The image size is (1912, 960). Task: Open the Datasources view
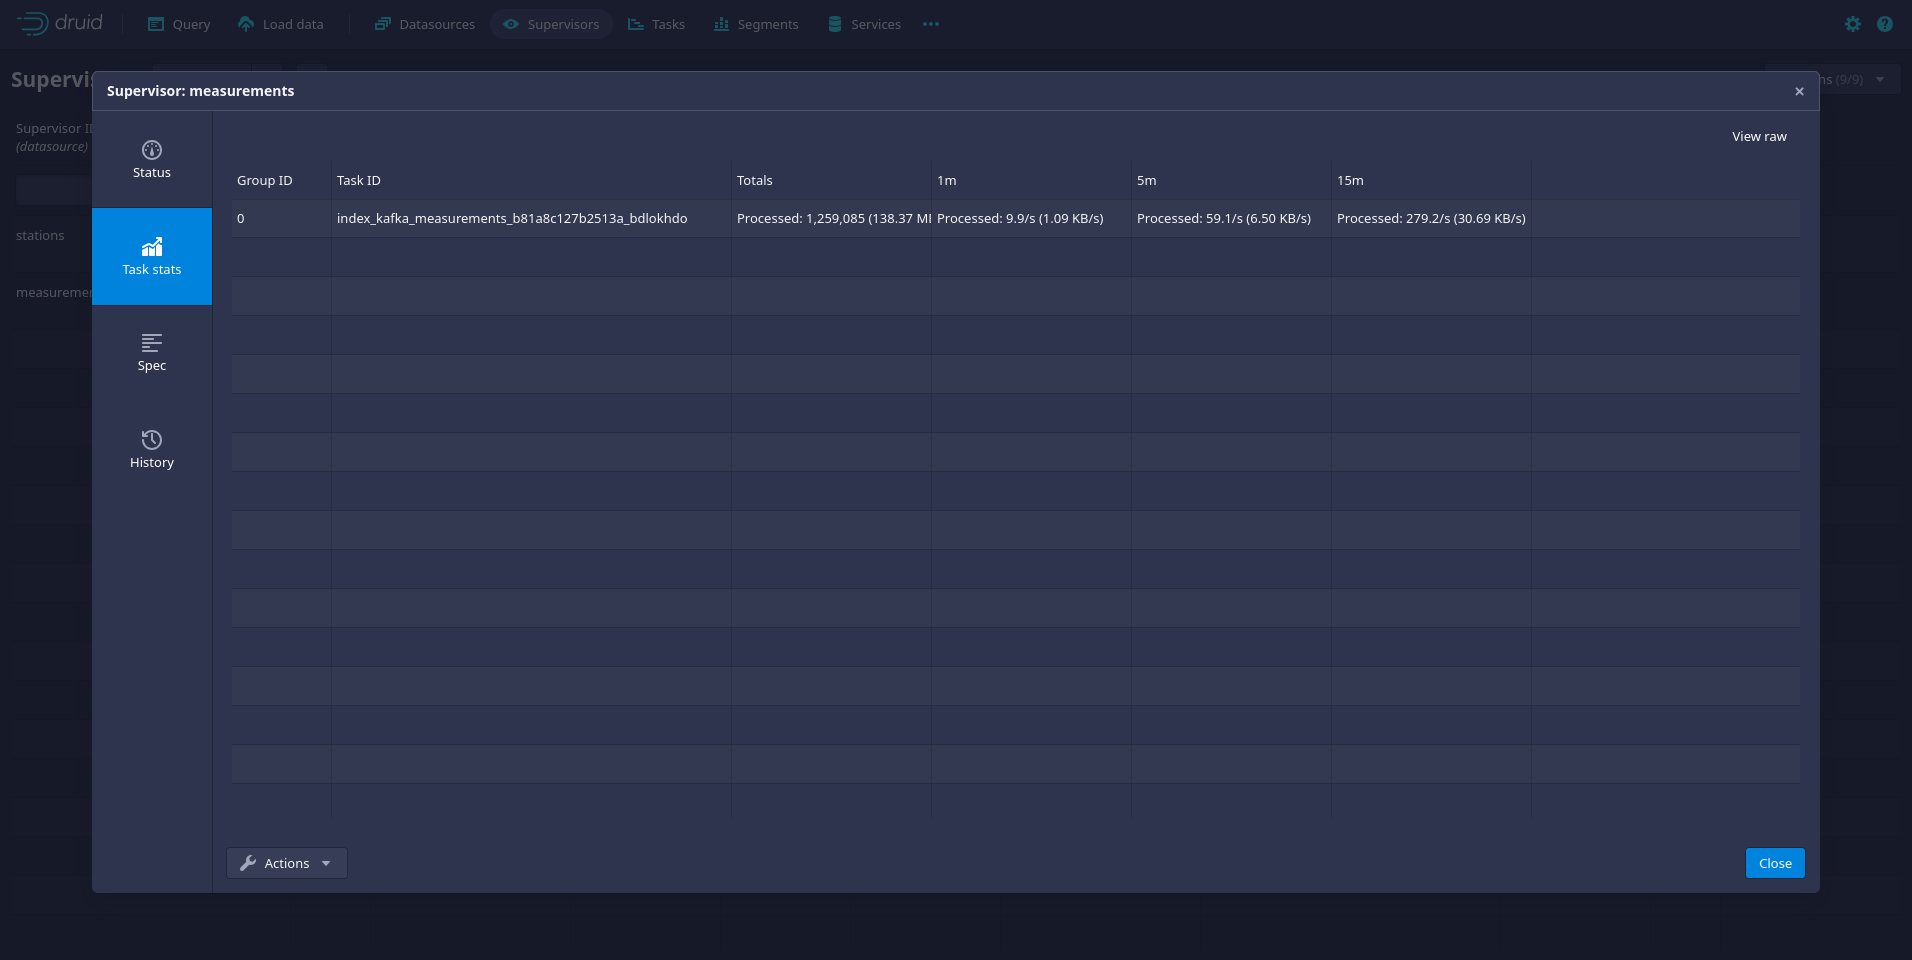coord(425,24)
